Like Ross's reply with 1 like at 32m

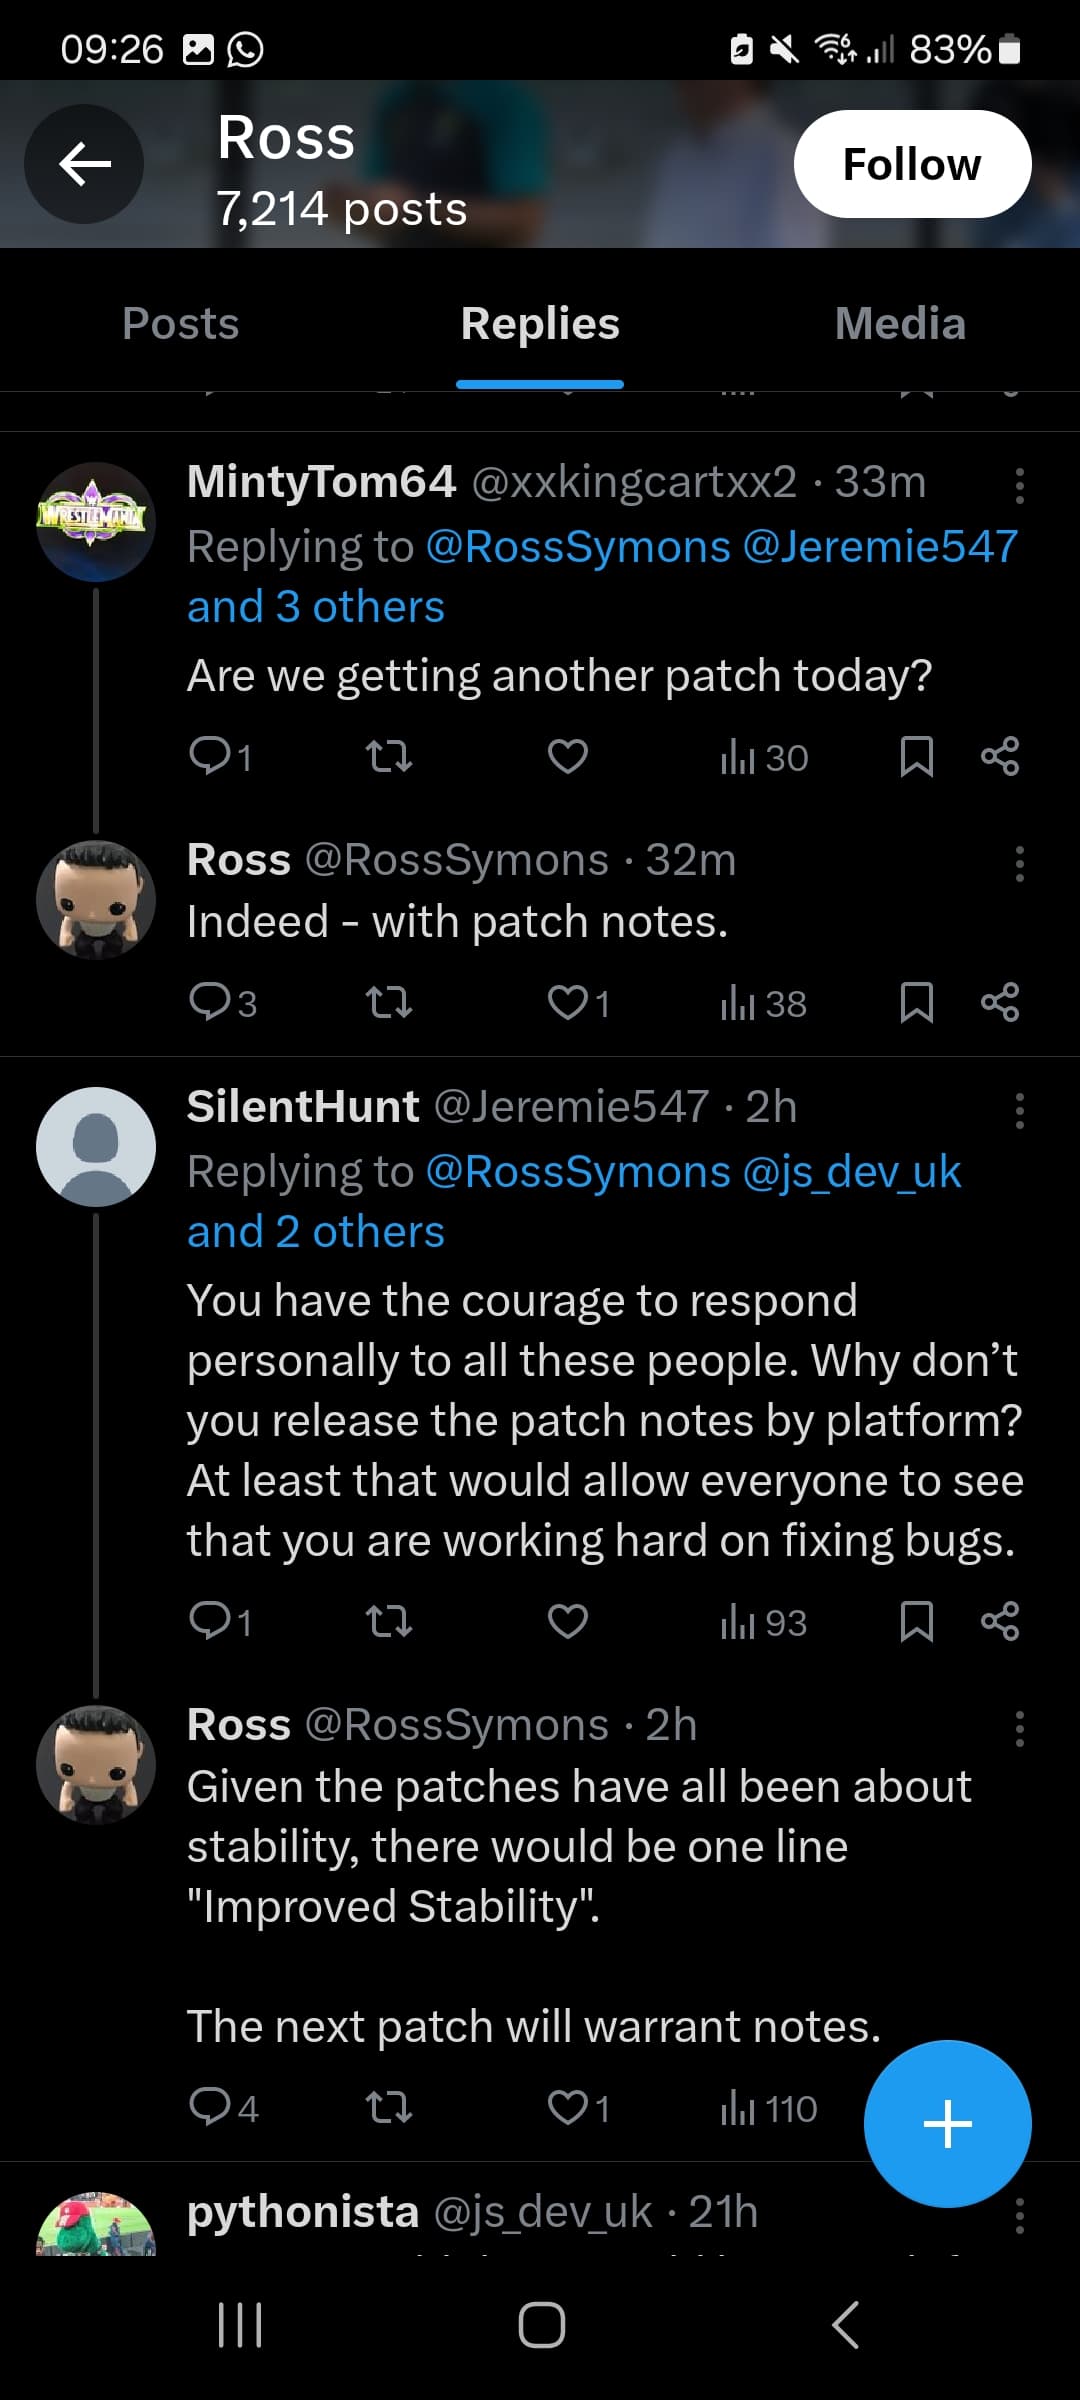click(579, 1003)
